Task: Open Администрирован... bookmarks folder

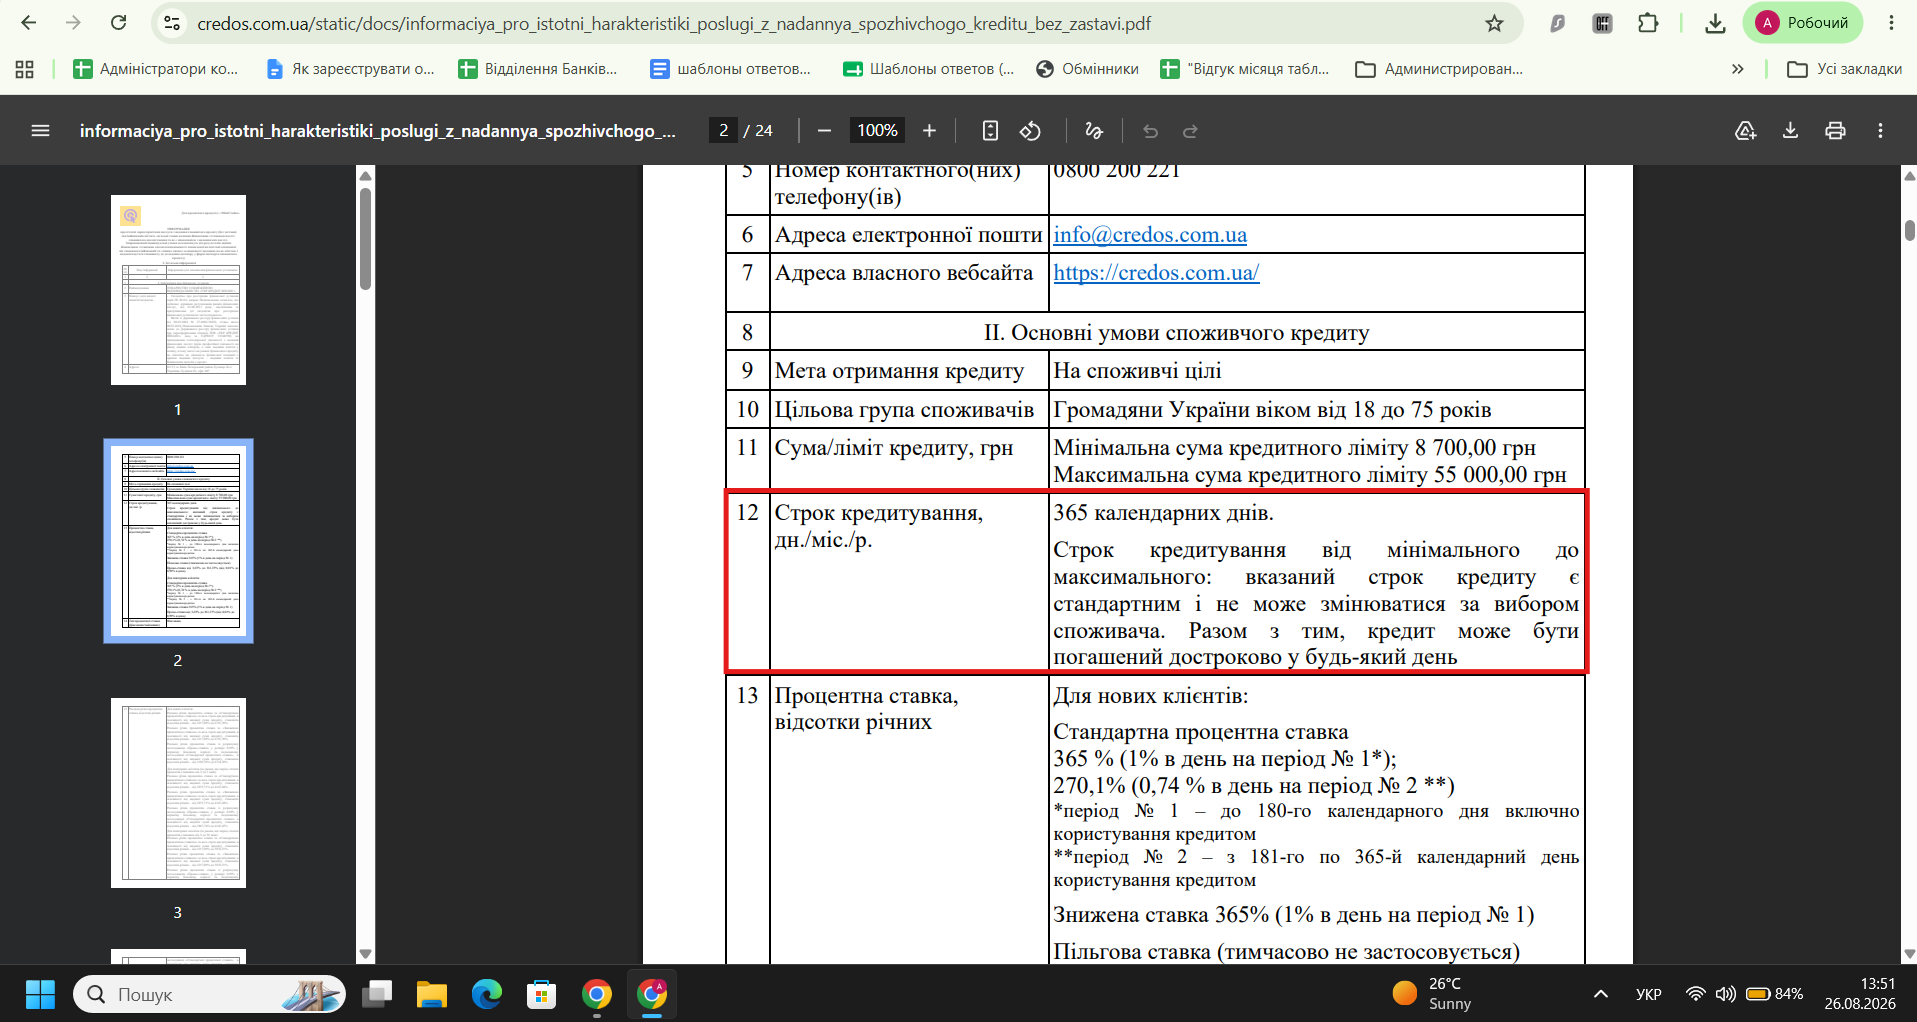Action: [1439, 69]
